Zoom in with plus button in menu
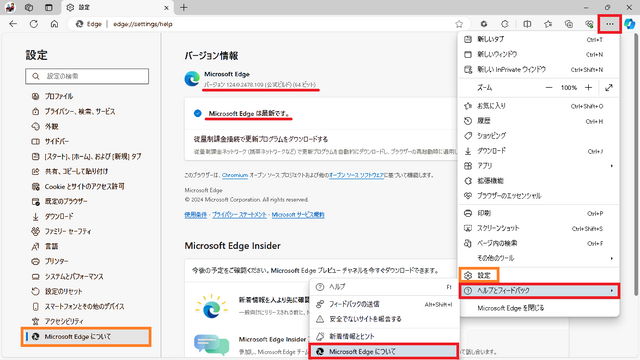 click(588, 88)
